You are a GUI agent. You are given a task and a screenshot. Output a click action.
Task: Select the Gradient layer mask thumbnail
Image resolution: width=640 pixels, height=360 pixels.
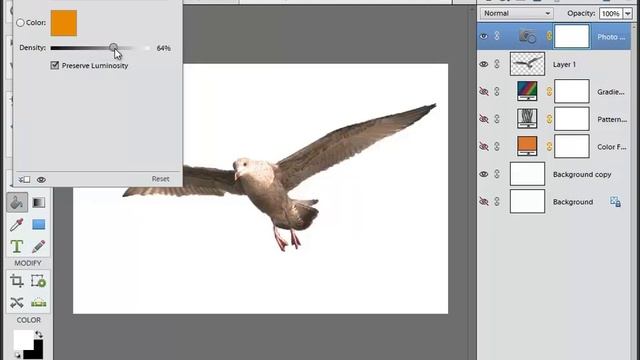pos(571,91)
